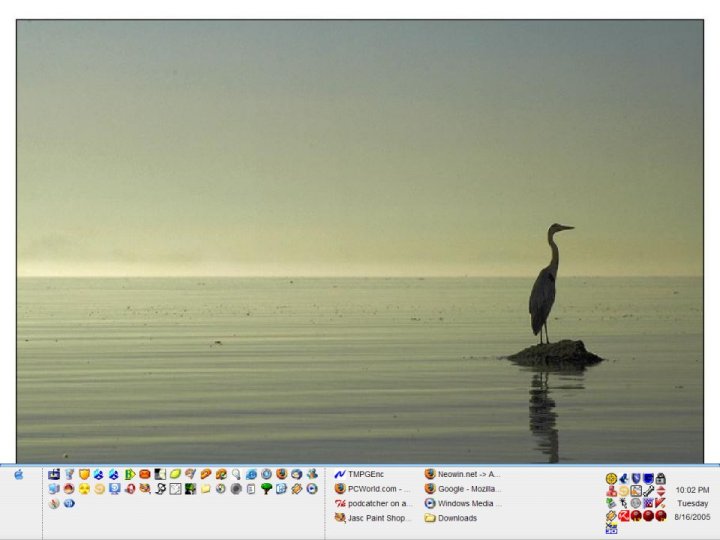
Task: Click the yellow gear wheel tray icon
Action: click(612, 478)
